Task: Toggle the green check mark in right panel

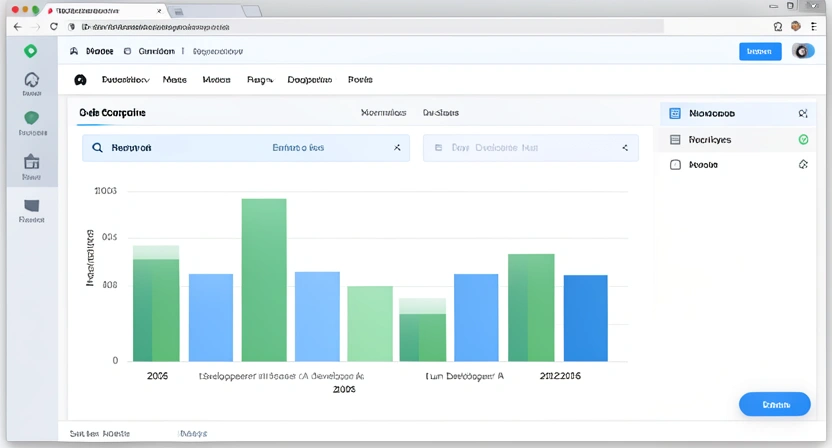Action: (x=803, y=140)
